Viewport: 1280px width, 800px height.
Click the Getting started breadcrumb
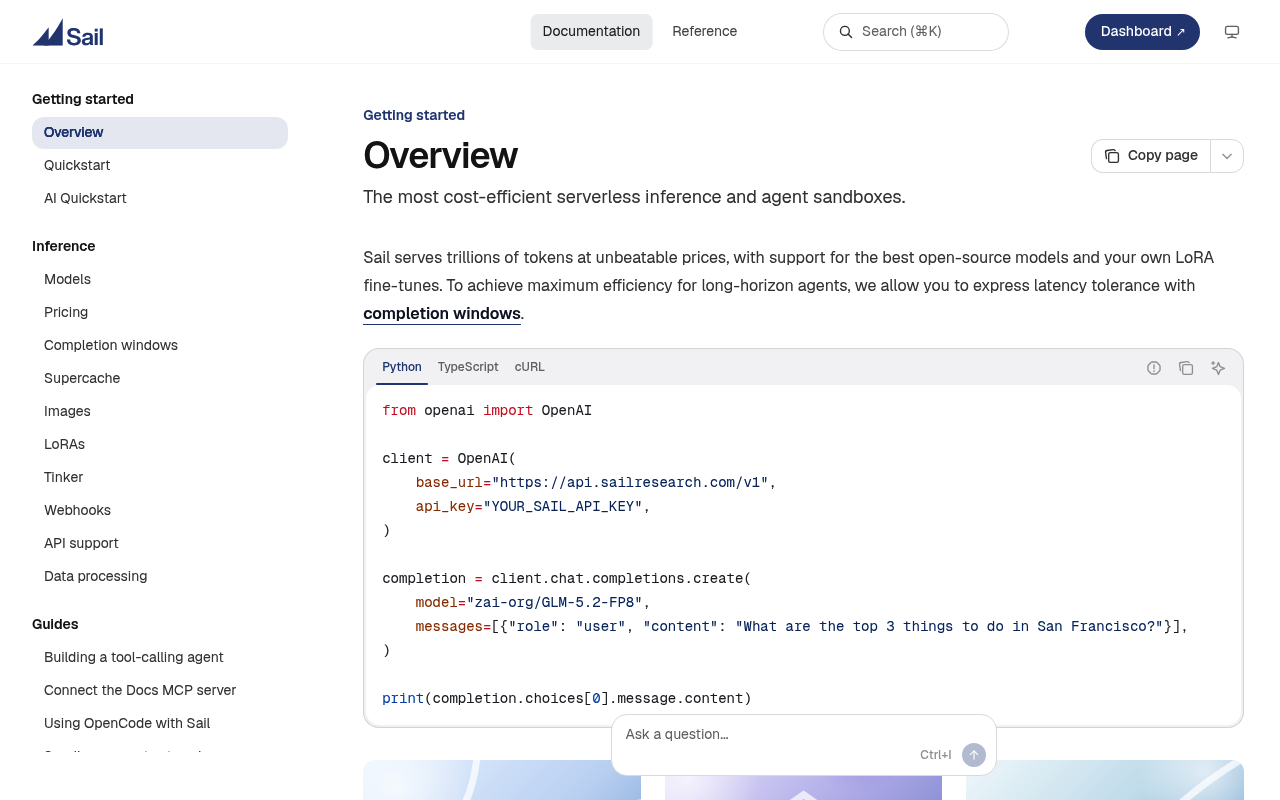(x=414, y=115)
